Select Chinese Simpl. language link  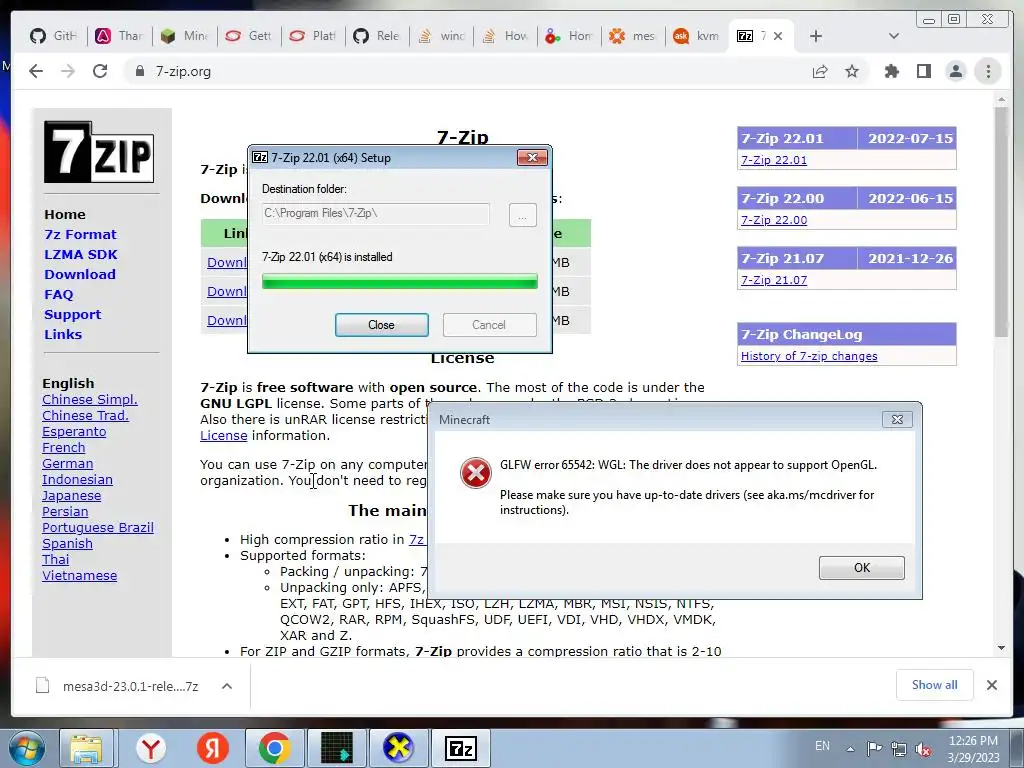pos(89,399)
